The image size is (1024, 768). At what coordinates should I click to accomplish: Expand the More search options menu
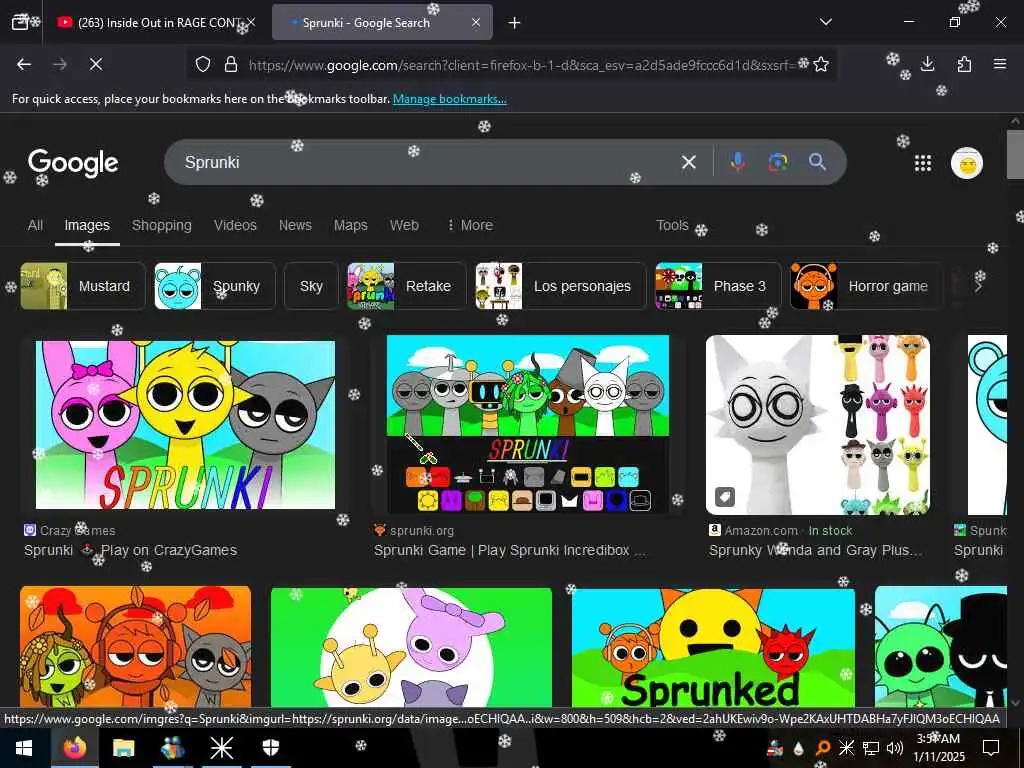pos(470,225)
